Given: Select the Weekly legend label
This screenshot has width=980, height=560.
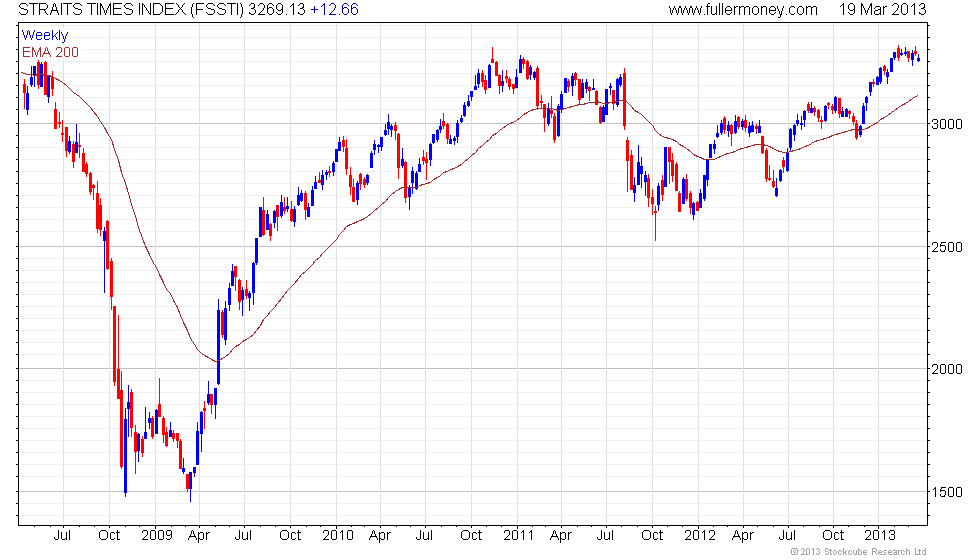Looking at the screenshot, I should tap(44, 36).
